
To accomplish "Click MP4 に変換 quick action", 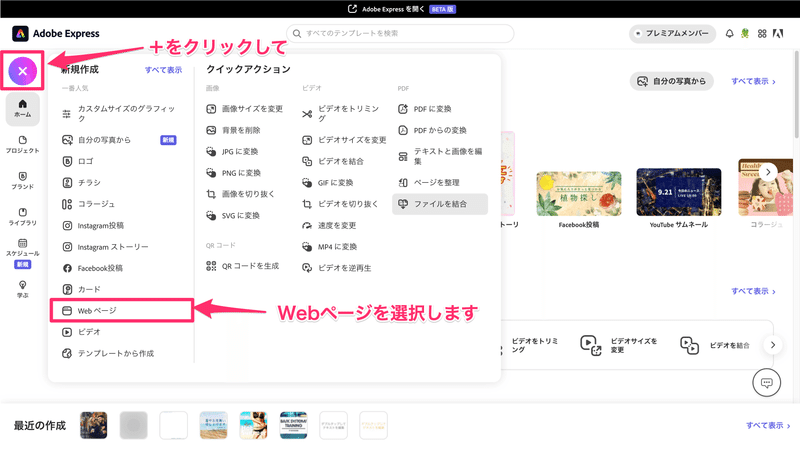I will click(x=330, y=247).
